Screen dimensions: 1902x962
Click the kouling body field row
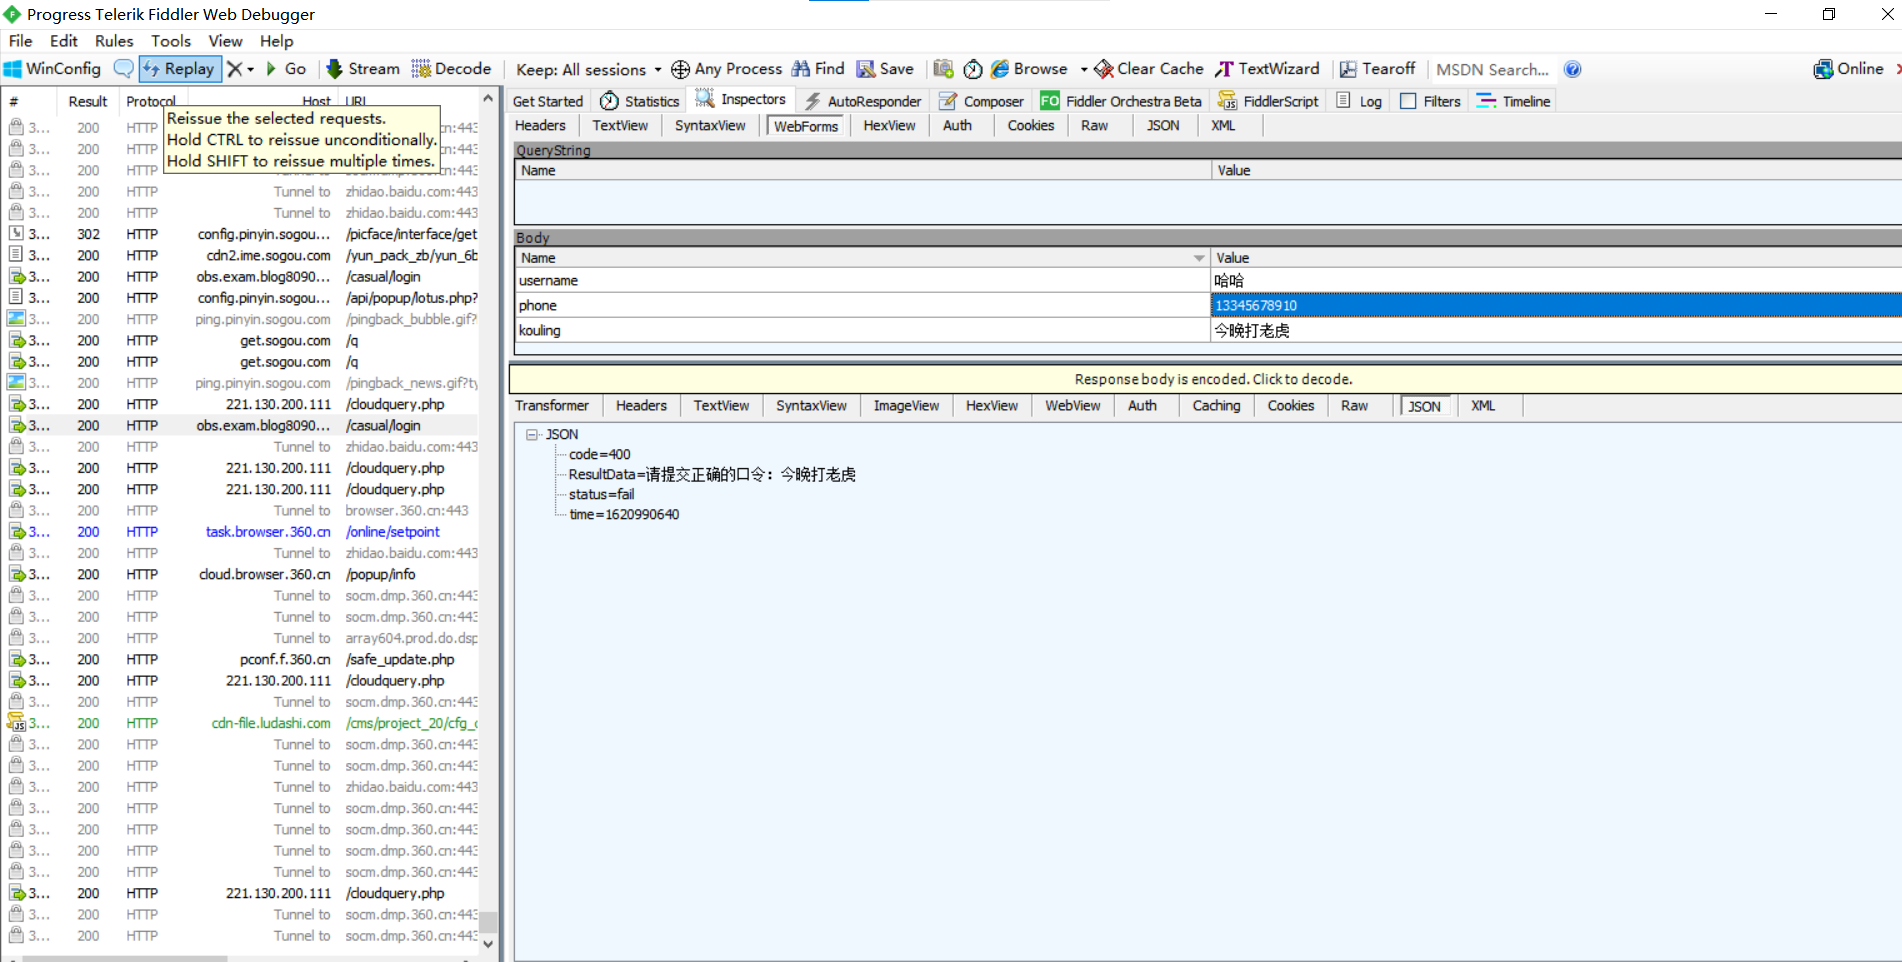(1208, 330)
